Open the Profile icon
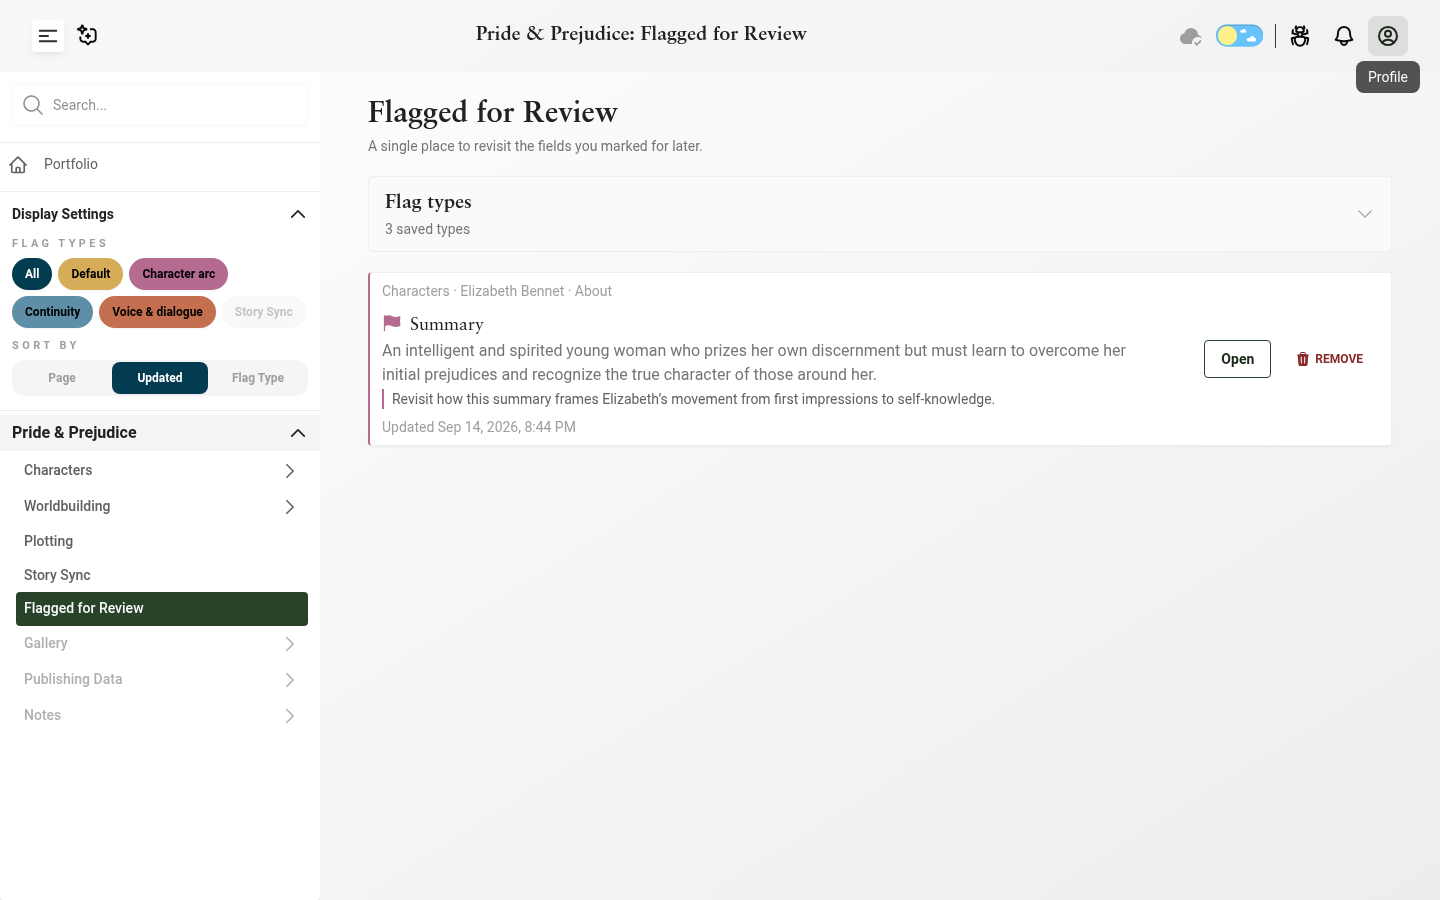 tap(1388, 36)
